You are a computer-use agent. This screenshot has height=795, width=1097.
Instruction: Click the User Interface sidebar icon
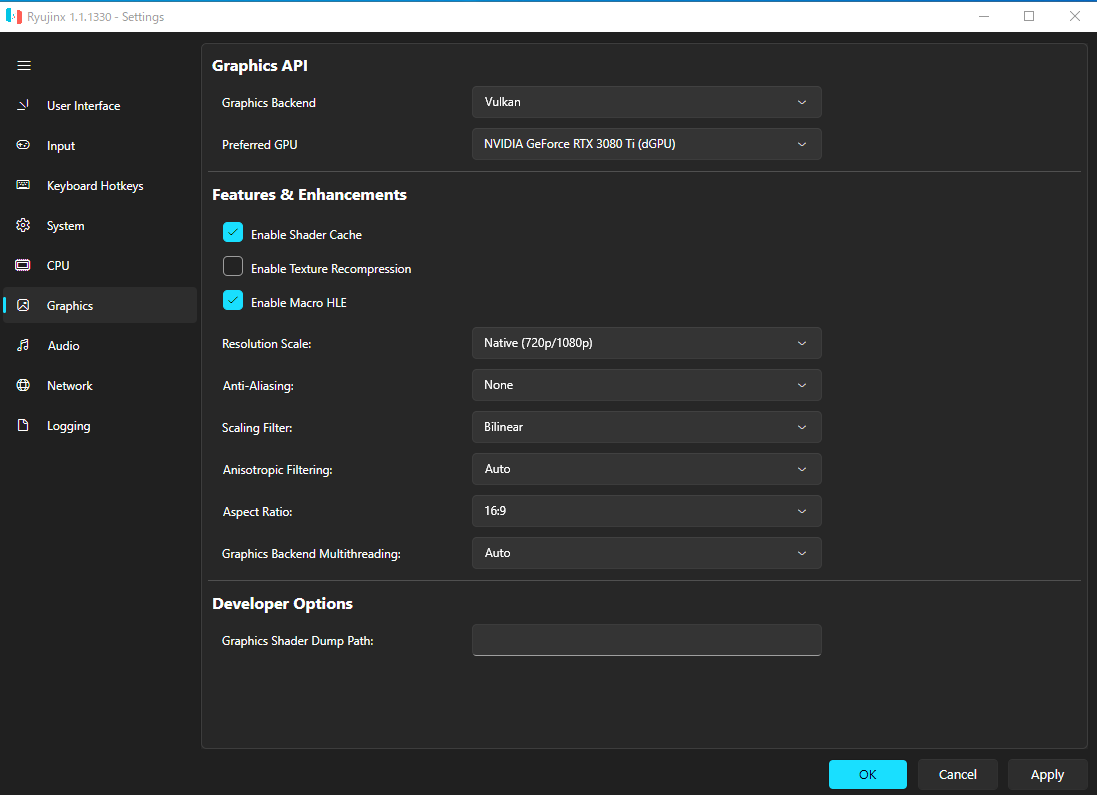click(24, 106)
